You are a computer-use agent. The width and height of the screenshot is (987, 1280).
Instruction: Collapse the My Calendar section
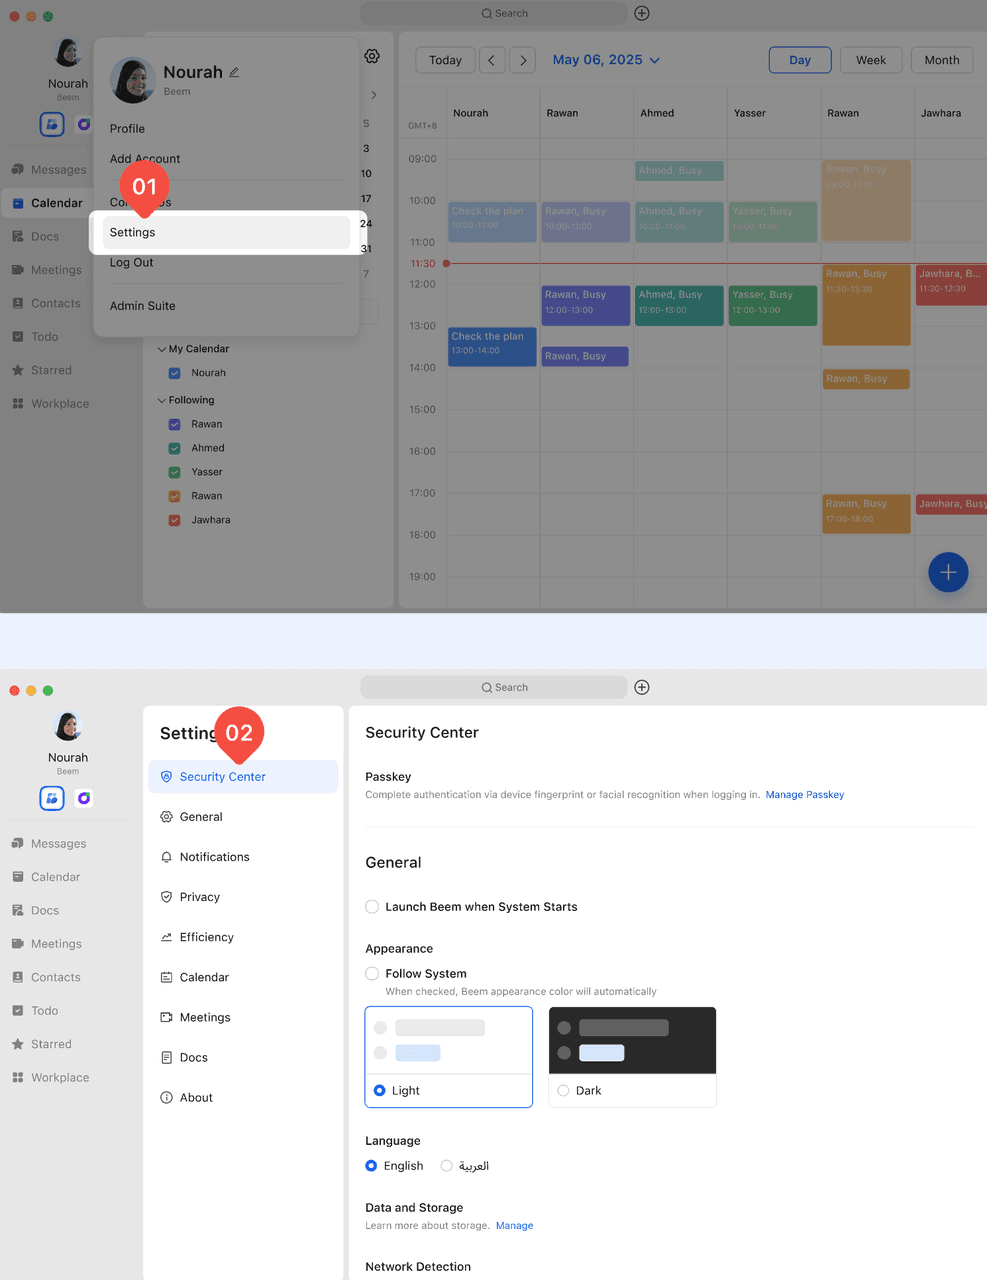click(x=162, y=349)
